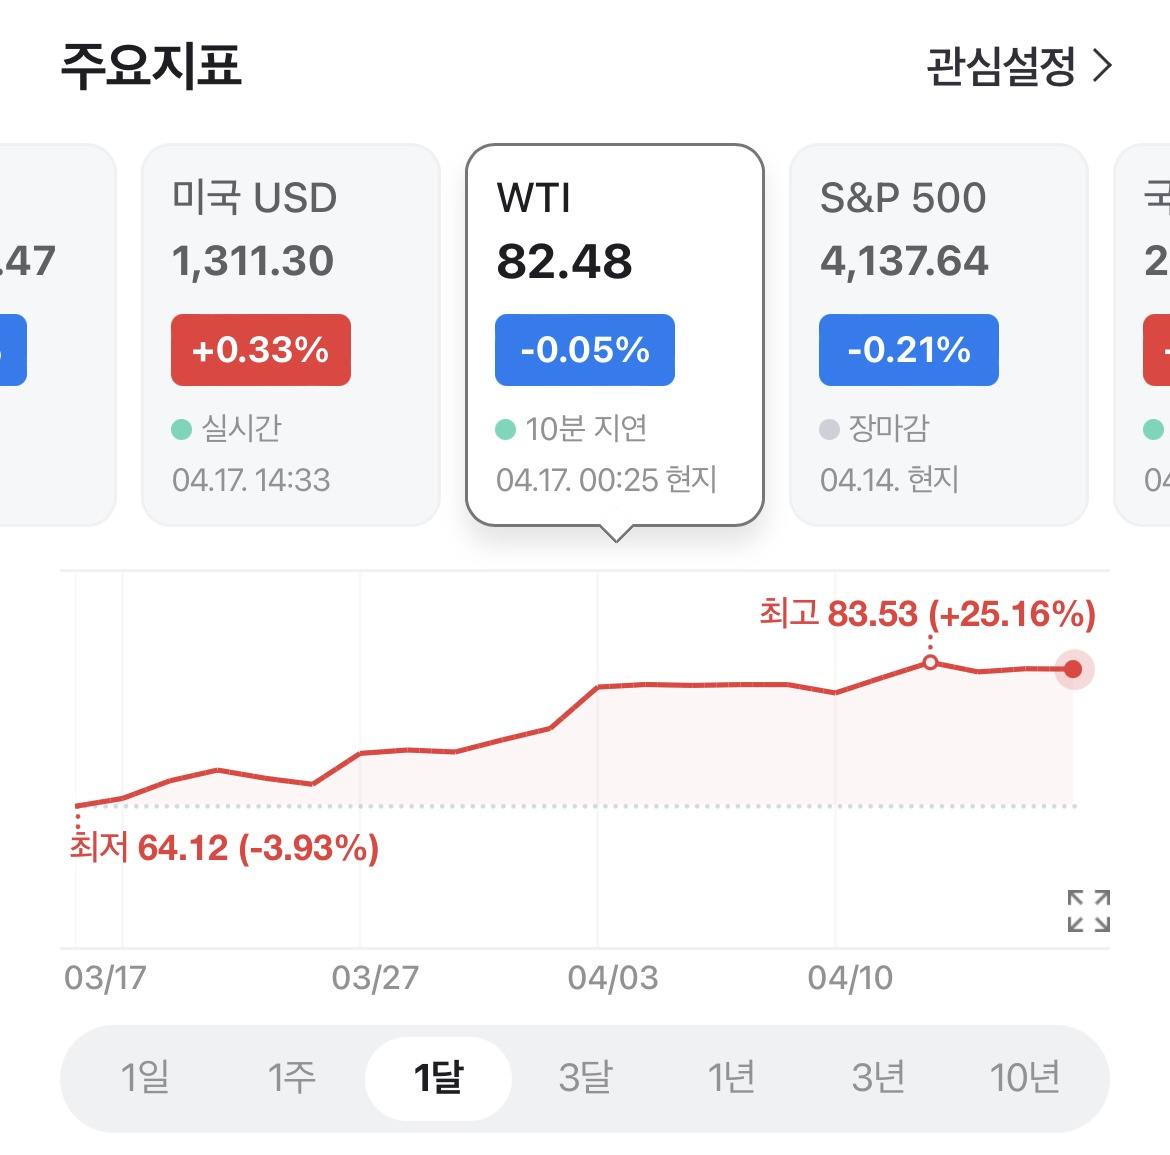1170x1155 pixels.
Task: Expand chart with fullscreen icon
Action: click(1089, 911)
